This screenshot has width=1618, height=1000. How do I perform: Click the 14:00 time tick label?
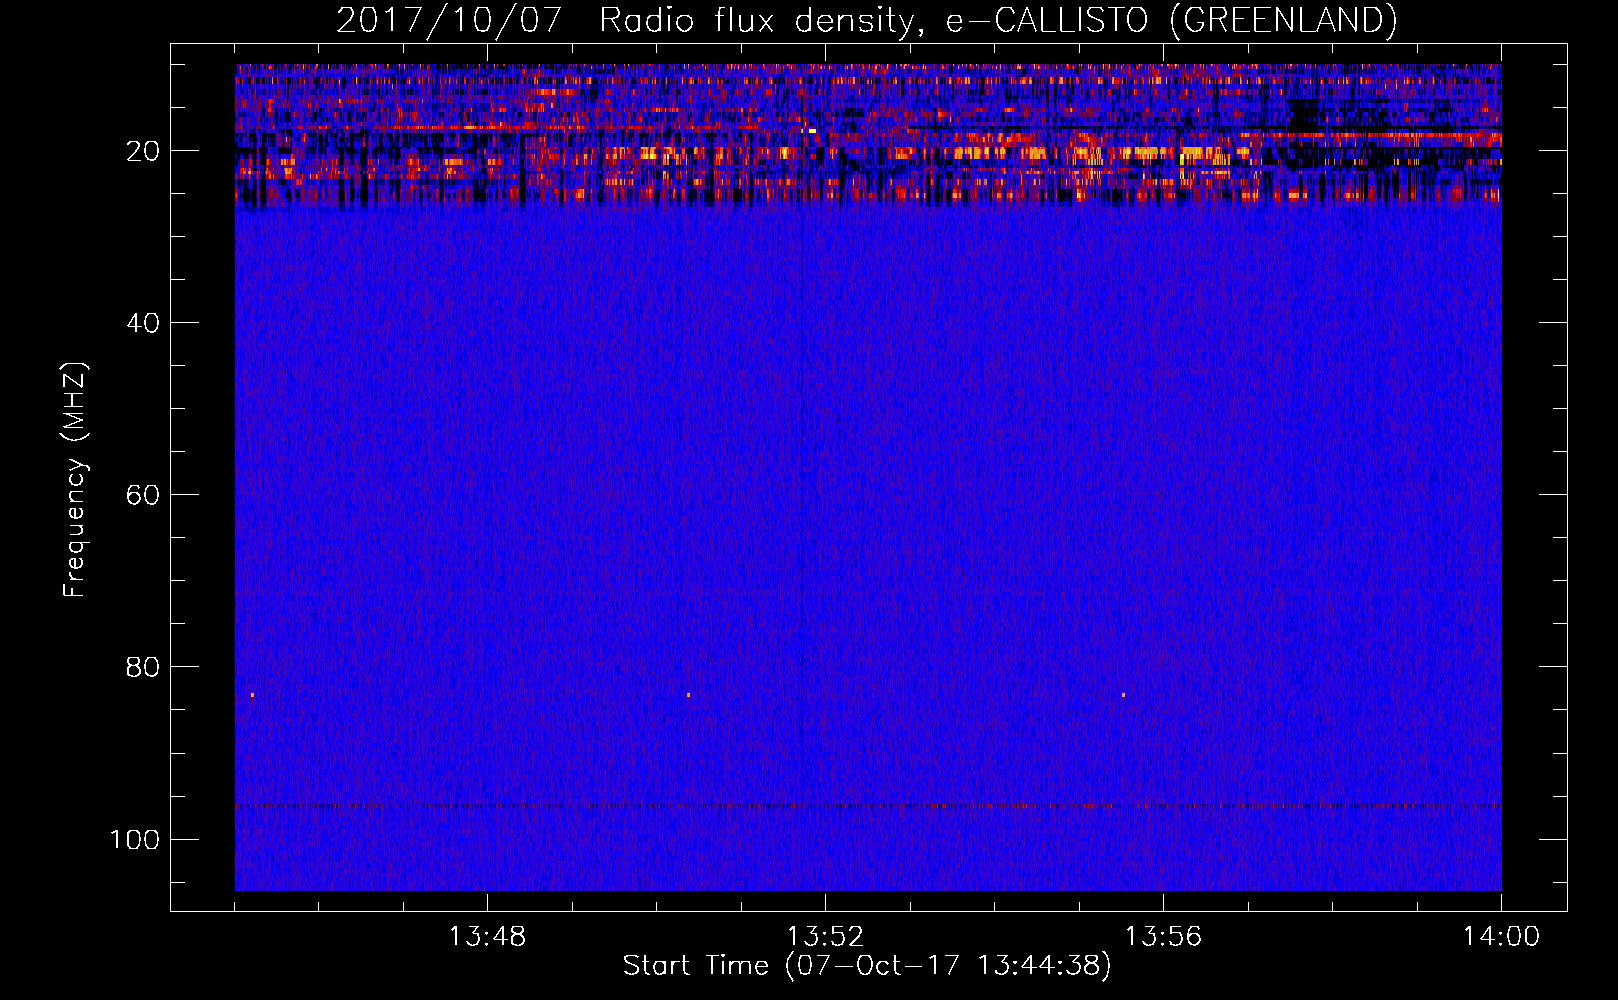coord(1501,937)
